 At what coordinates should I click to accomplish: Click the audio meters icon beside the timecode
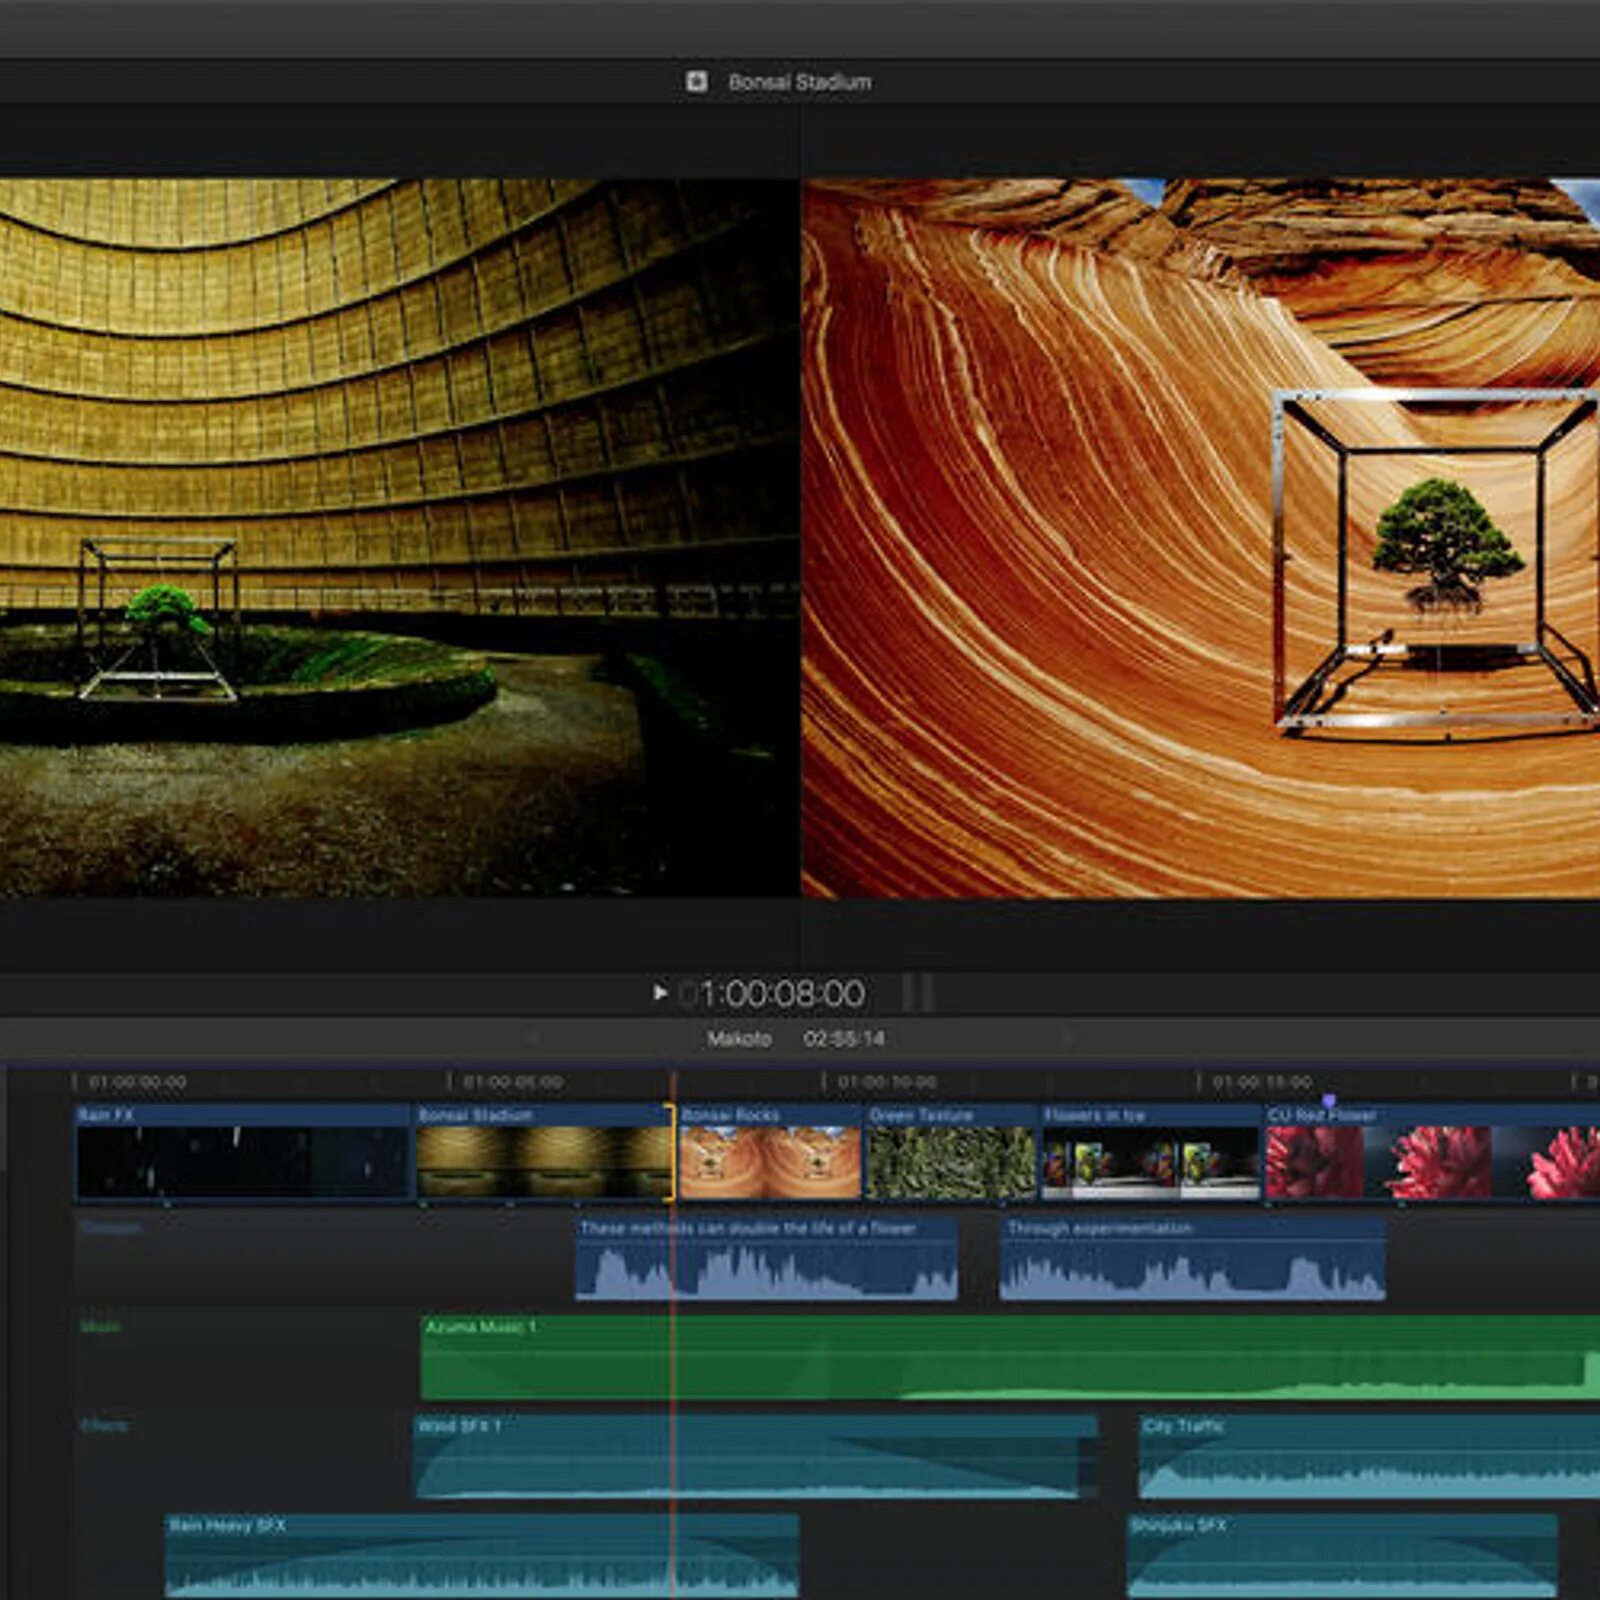918,993
